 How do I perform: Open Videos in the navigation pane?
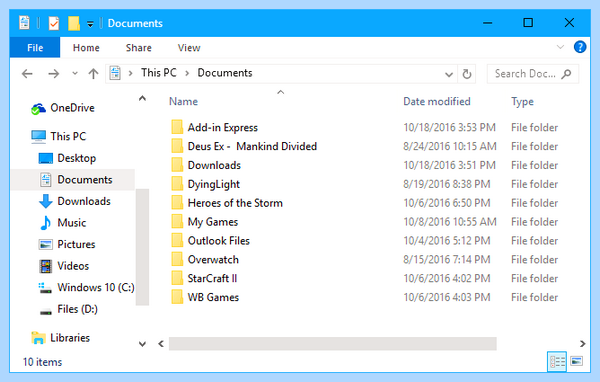click(64, 266)
